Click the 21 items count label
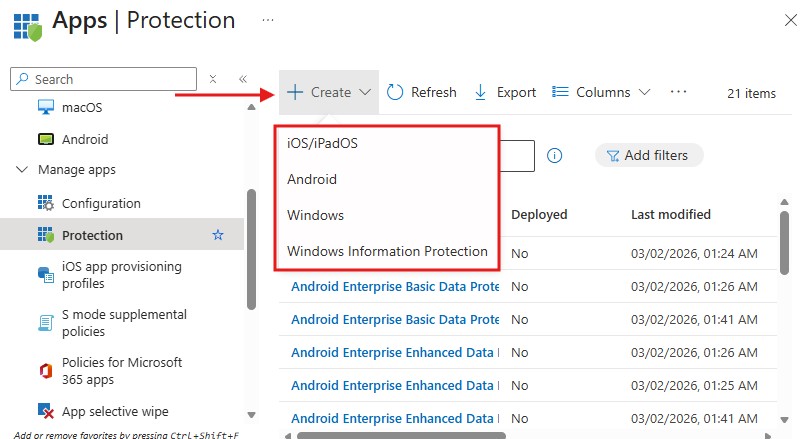The image size is (804, 439). point(751,93)
